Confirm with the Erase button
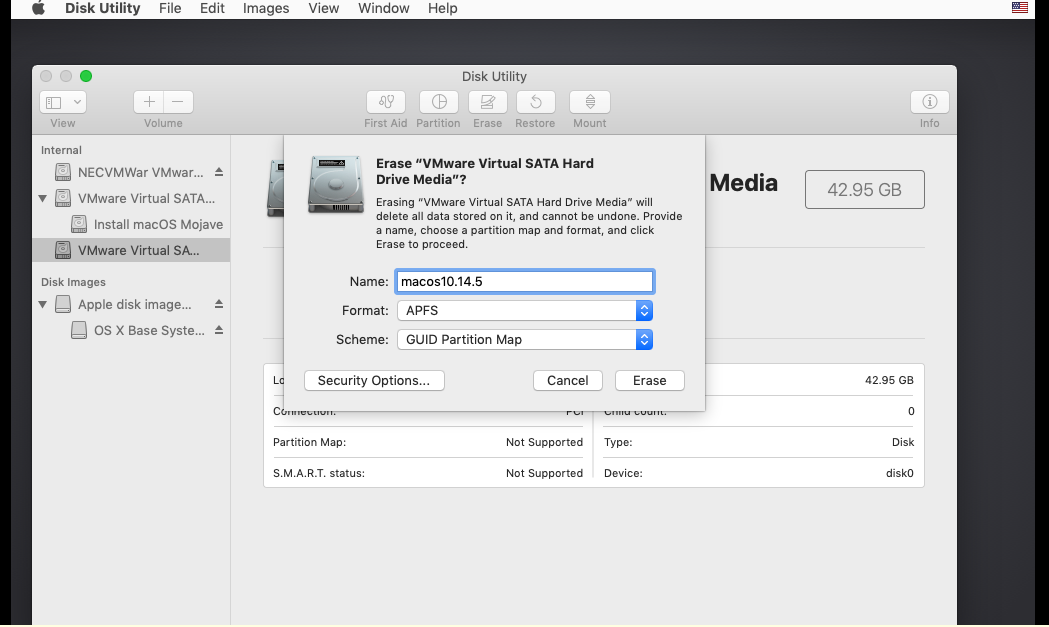 click(650, 380)
